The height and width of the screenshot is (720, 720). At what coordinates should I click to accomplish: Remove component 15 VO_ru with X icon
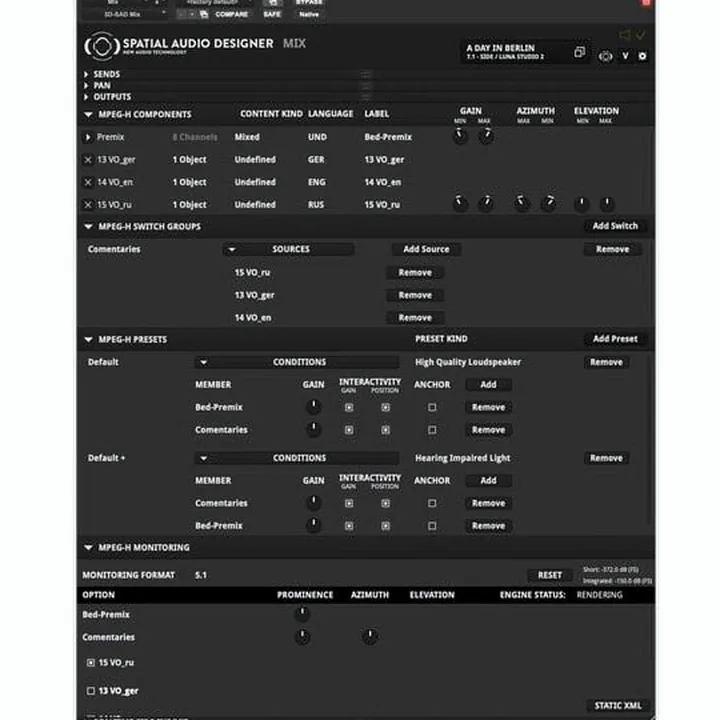click(x=88, y=205)
